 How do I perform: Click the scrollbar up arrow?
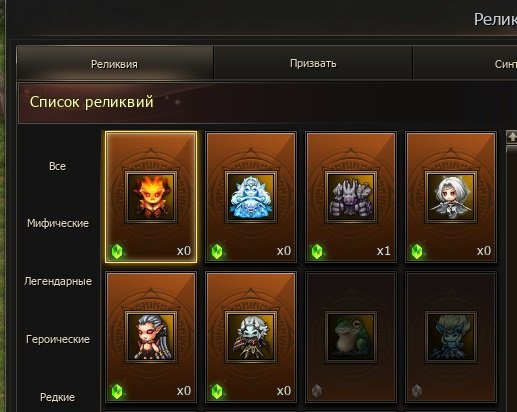pyautogui.click(x=512, y=137)
